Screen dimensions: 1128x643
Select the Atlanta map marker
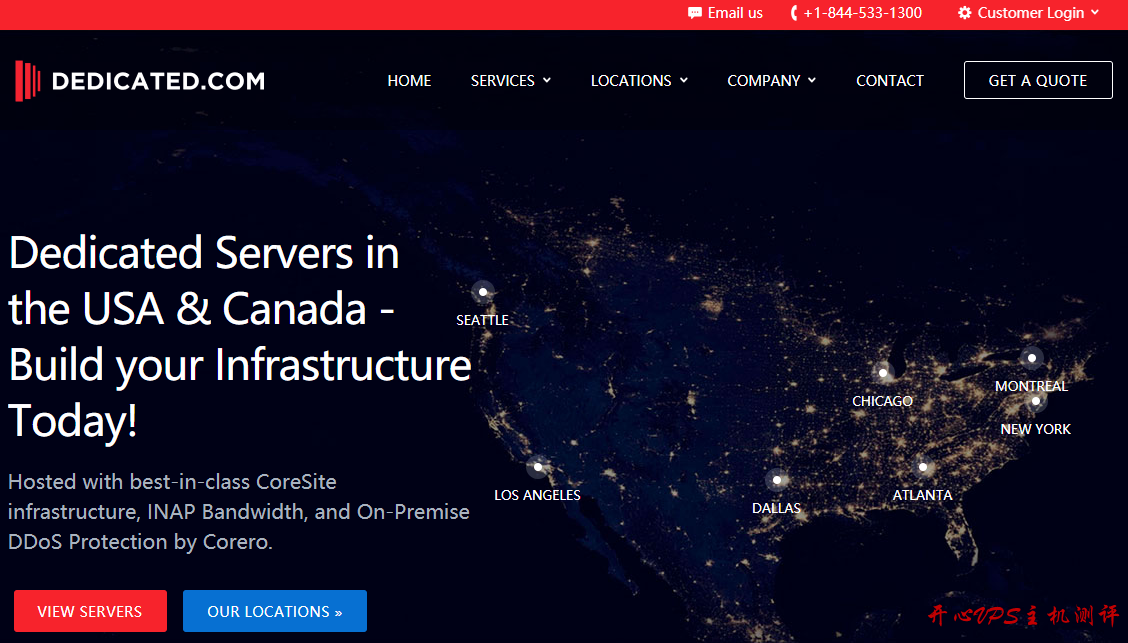tap(923, 467)
